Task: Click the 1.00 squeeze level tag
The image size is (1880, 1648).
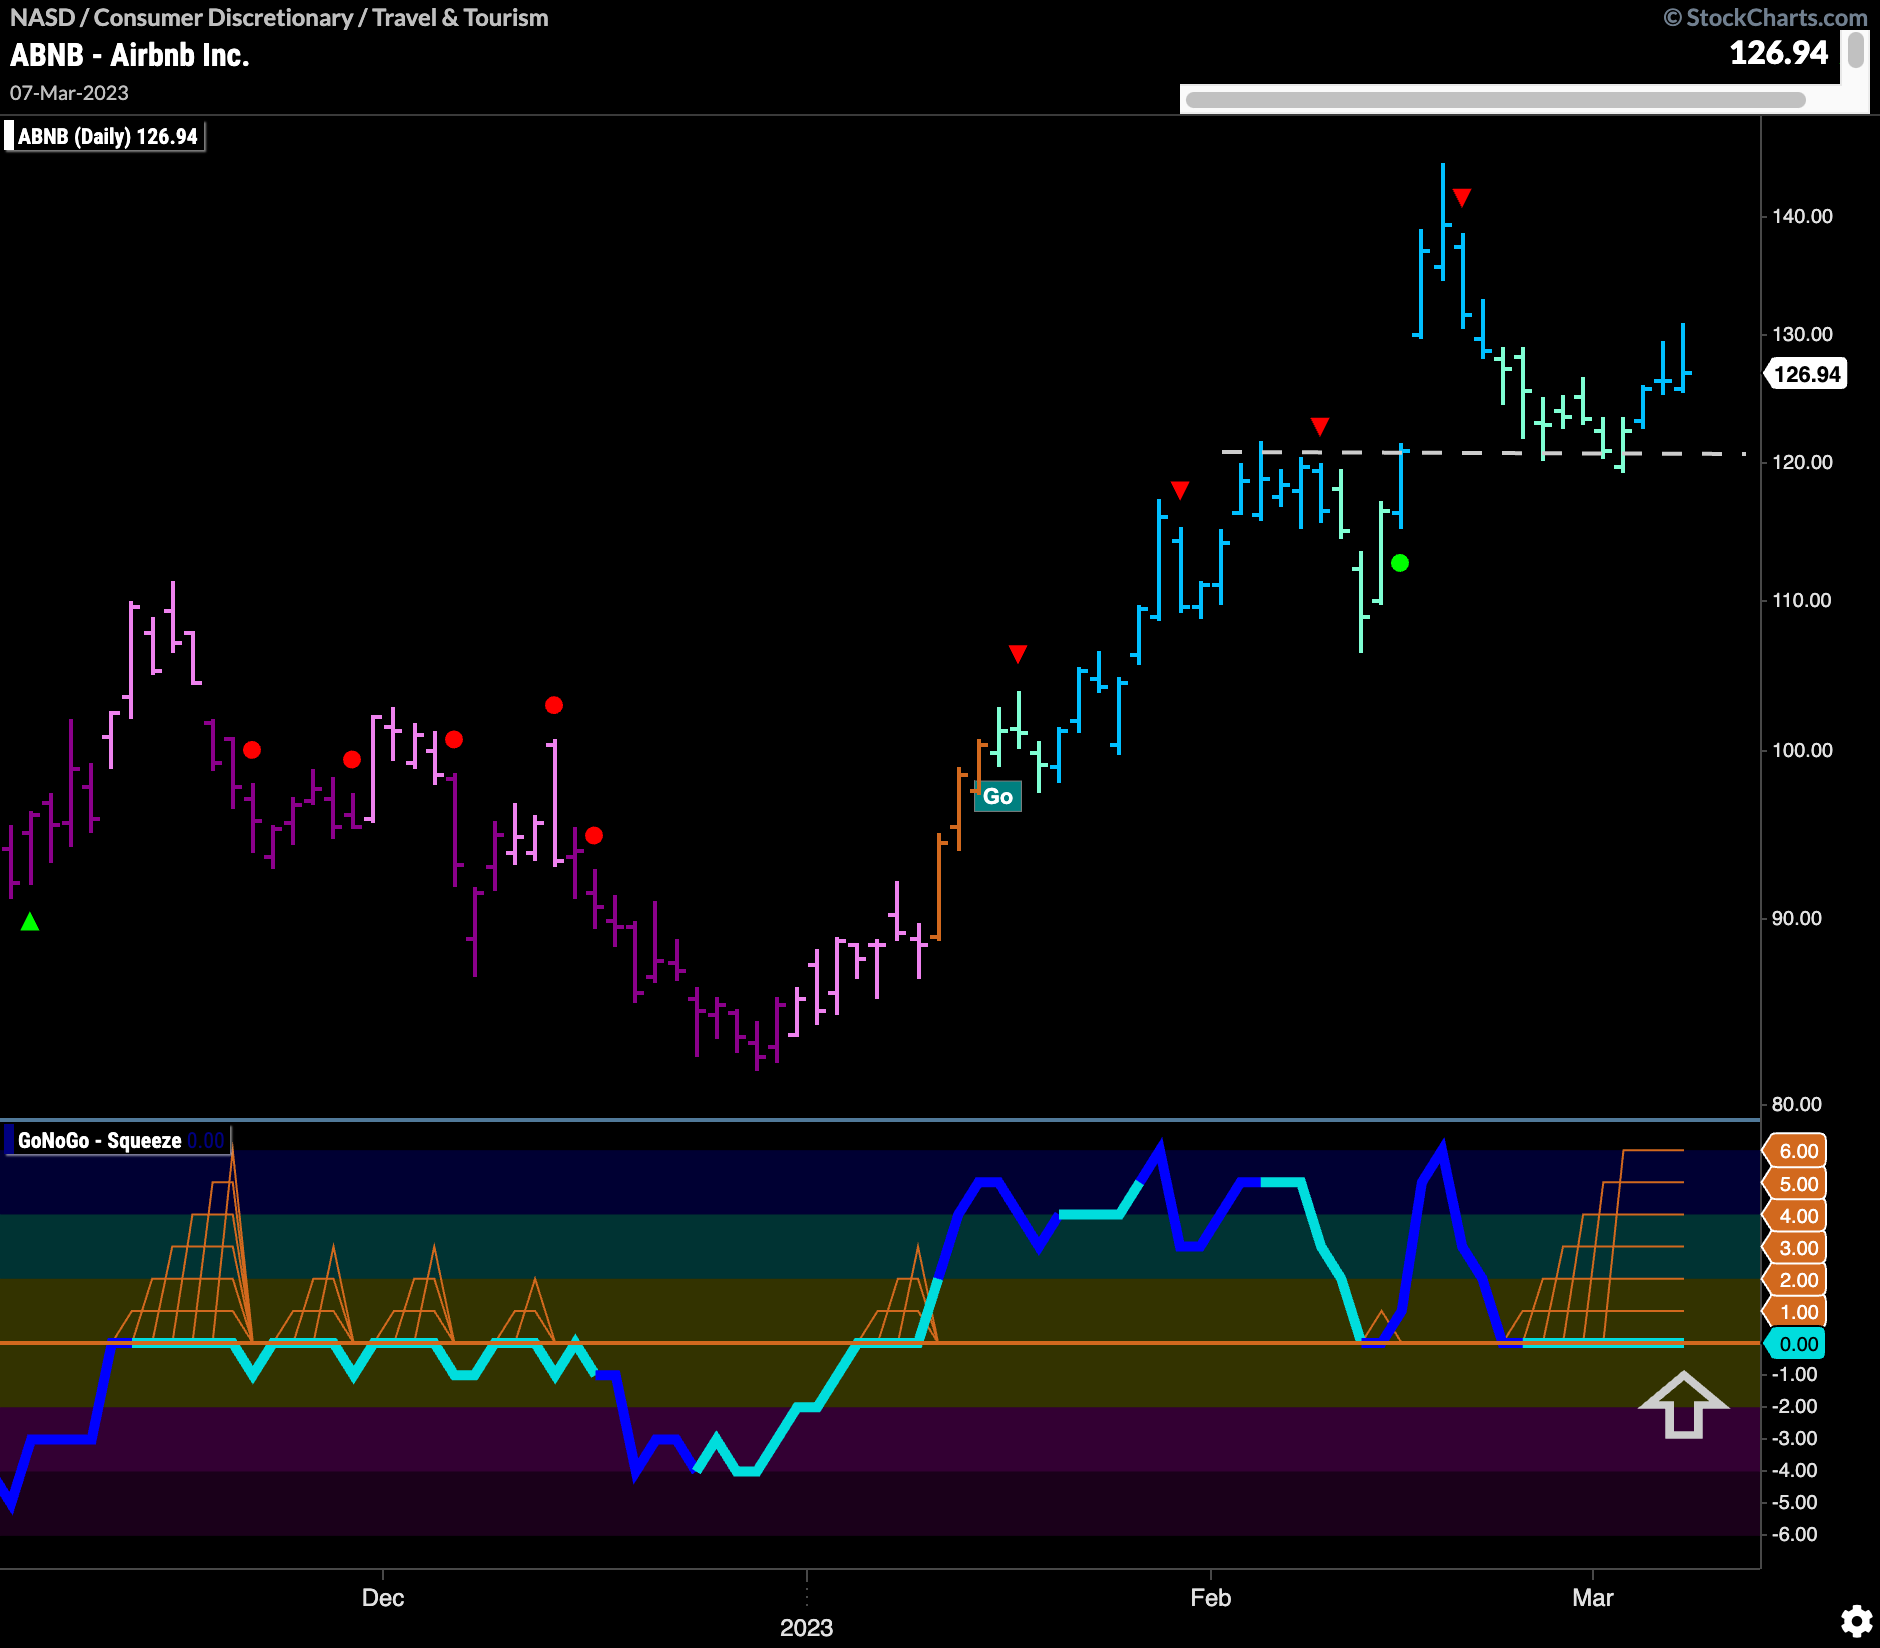Action: [1797, 1312]
